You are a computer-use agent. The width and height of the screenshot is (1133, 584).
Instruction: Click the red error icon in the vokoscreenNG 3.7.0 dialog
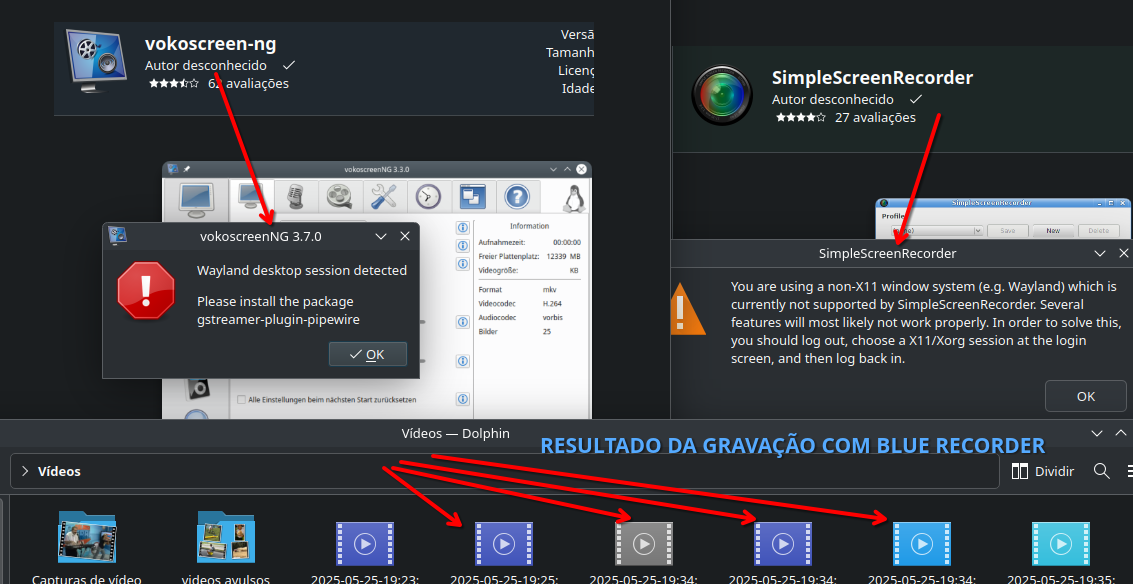point(146,290)
